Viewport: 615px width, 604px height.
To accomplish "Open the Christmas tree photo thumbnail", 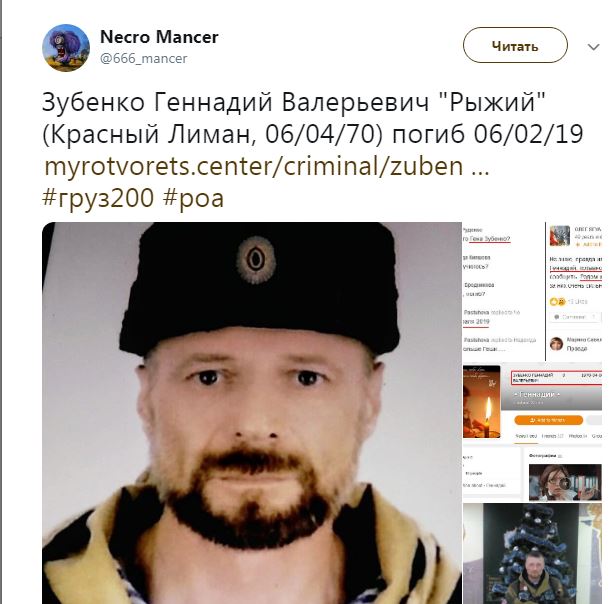I will [532, 554].
